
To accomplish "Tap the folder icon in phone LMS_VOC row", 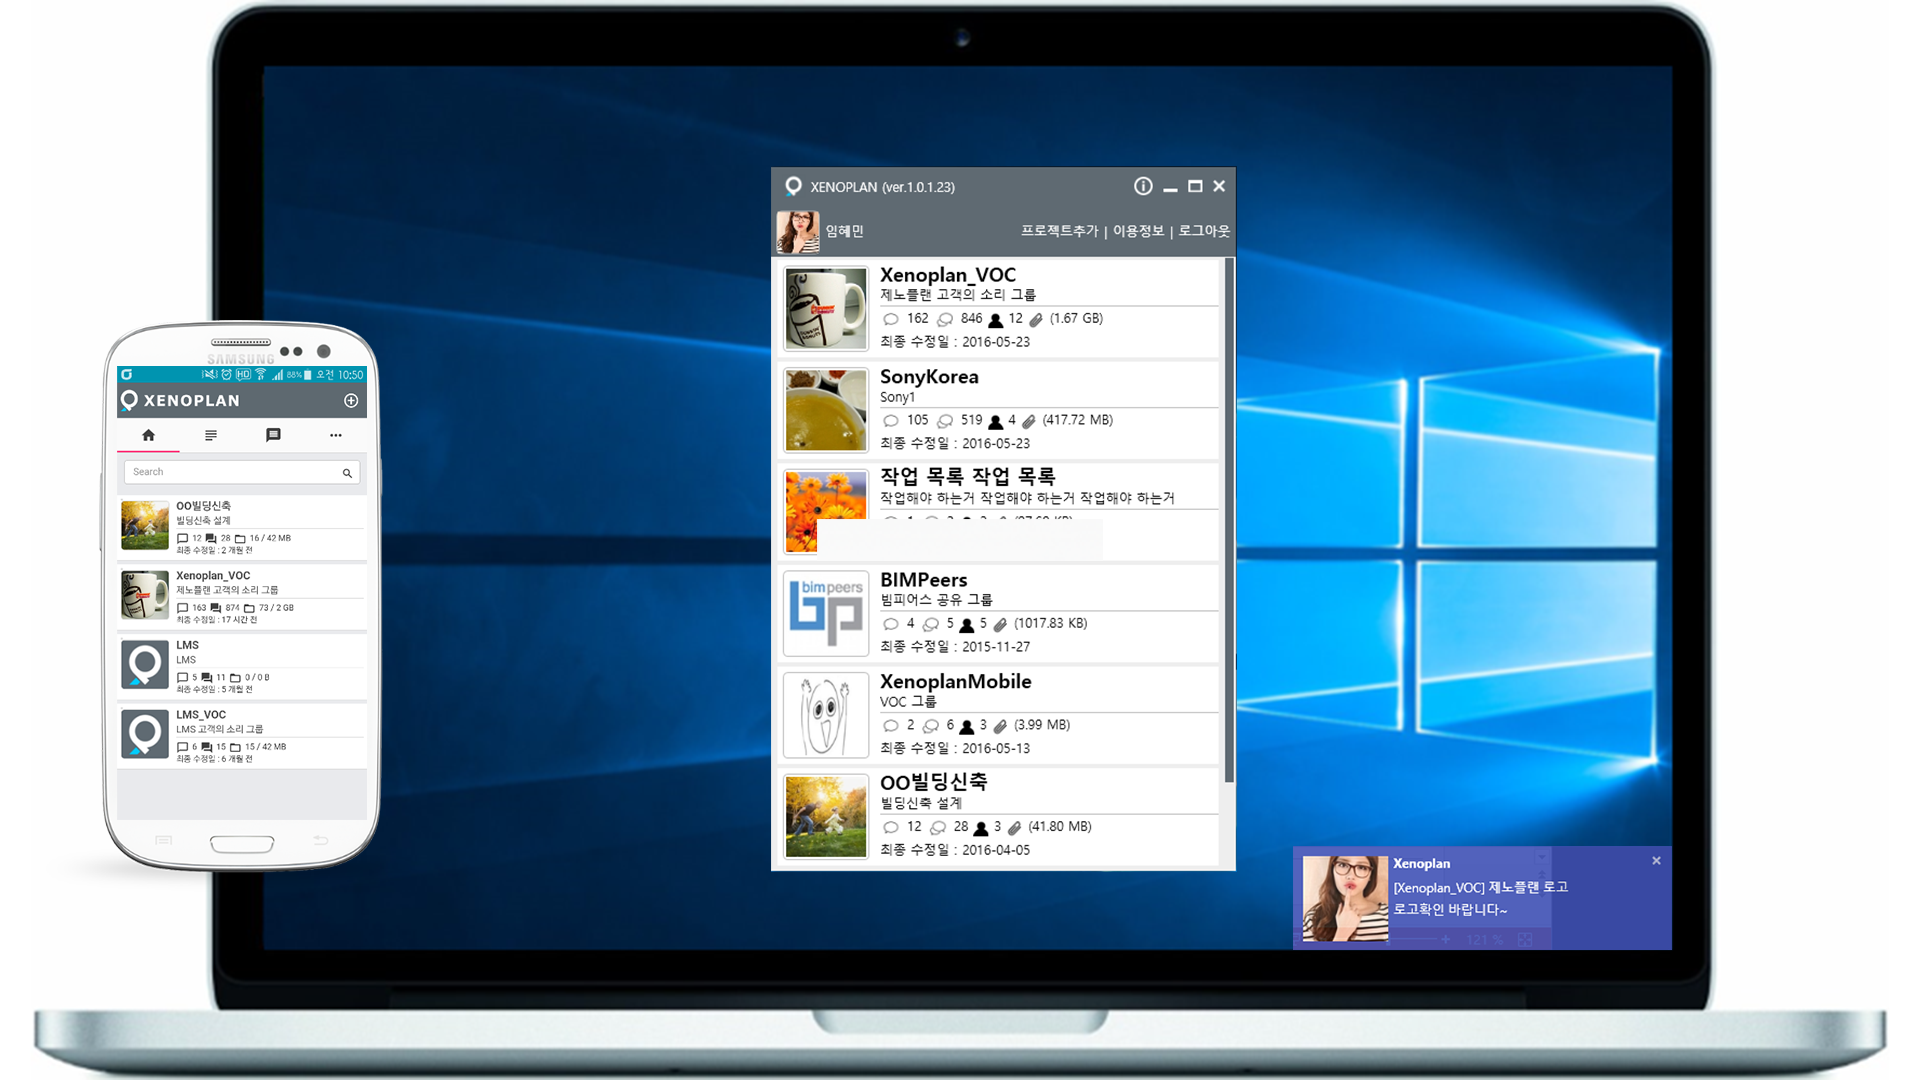I will 235,747.
